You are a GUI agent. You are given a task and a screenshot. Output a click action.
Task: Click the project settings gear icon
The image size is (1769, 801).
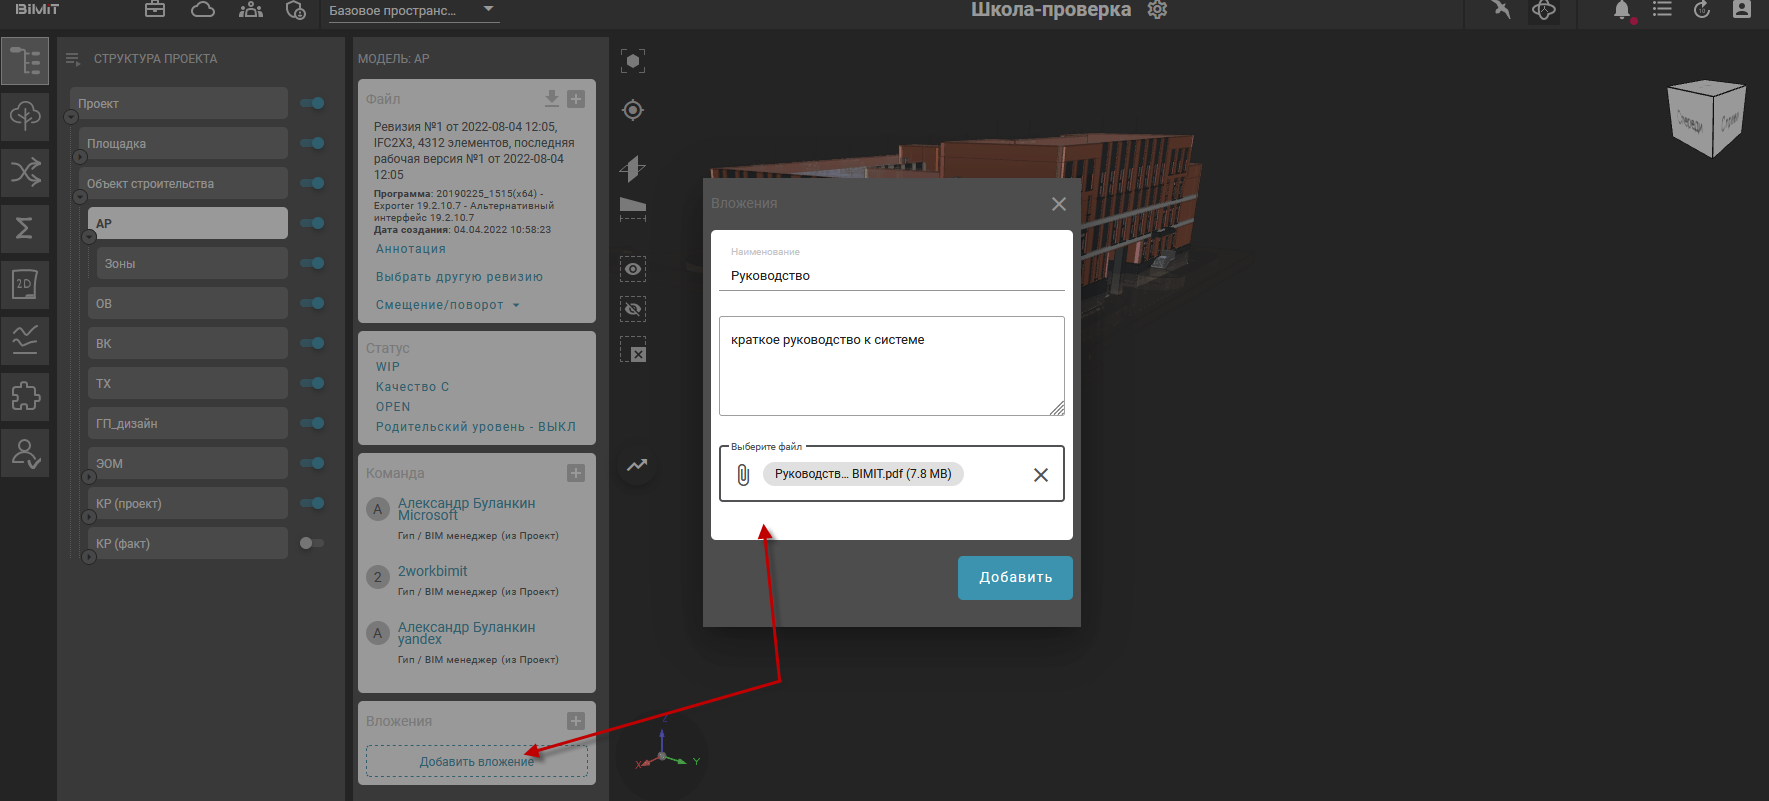1157,10
